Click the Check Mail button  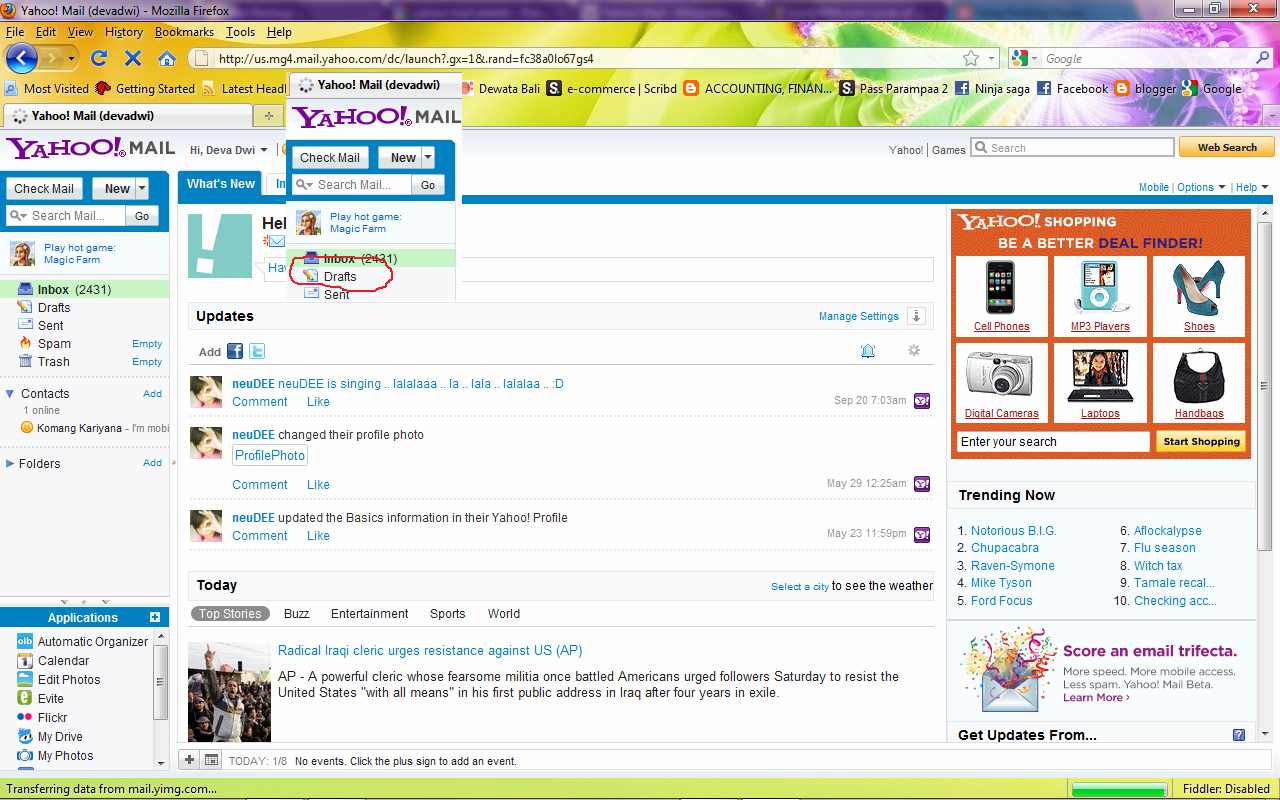[x=44, y=188]
